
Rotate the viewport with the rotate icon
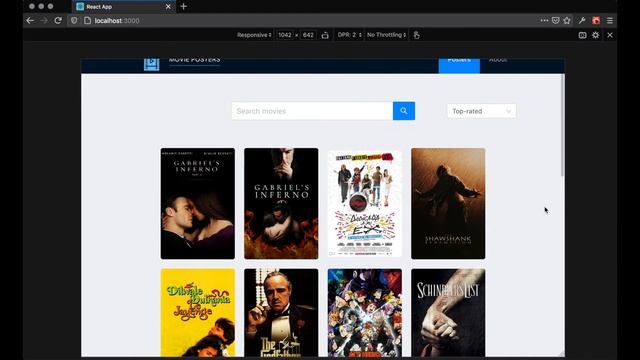pos(325,35)
